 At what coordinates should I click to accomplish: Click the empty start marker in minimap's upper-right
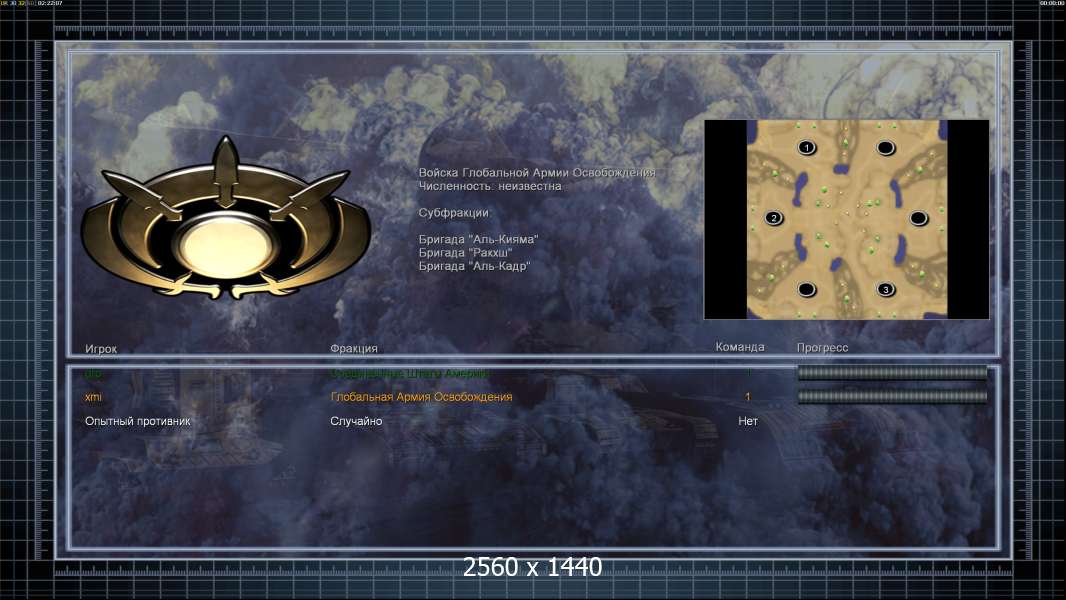coord(885,147)
